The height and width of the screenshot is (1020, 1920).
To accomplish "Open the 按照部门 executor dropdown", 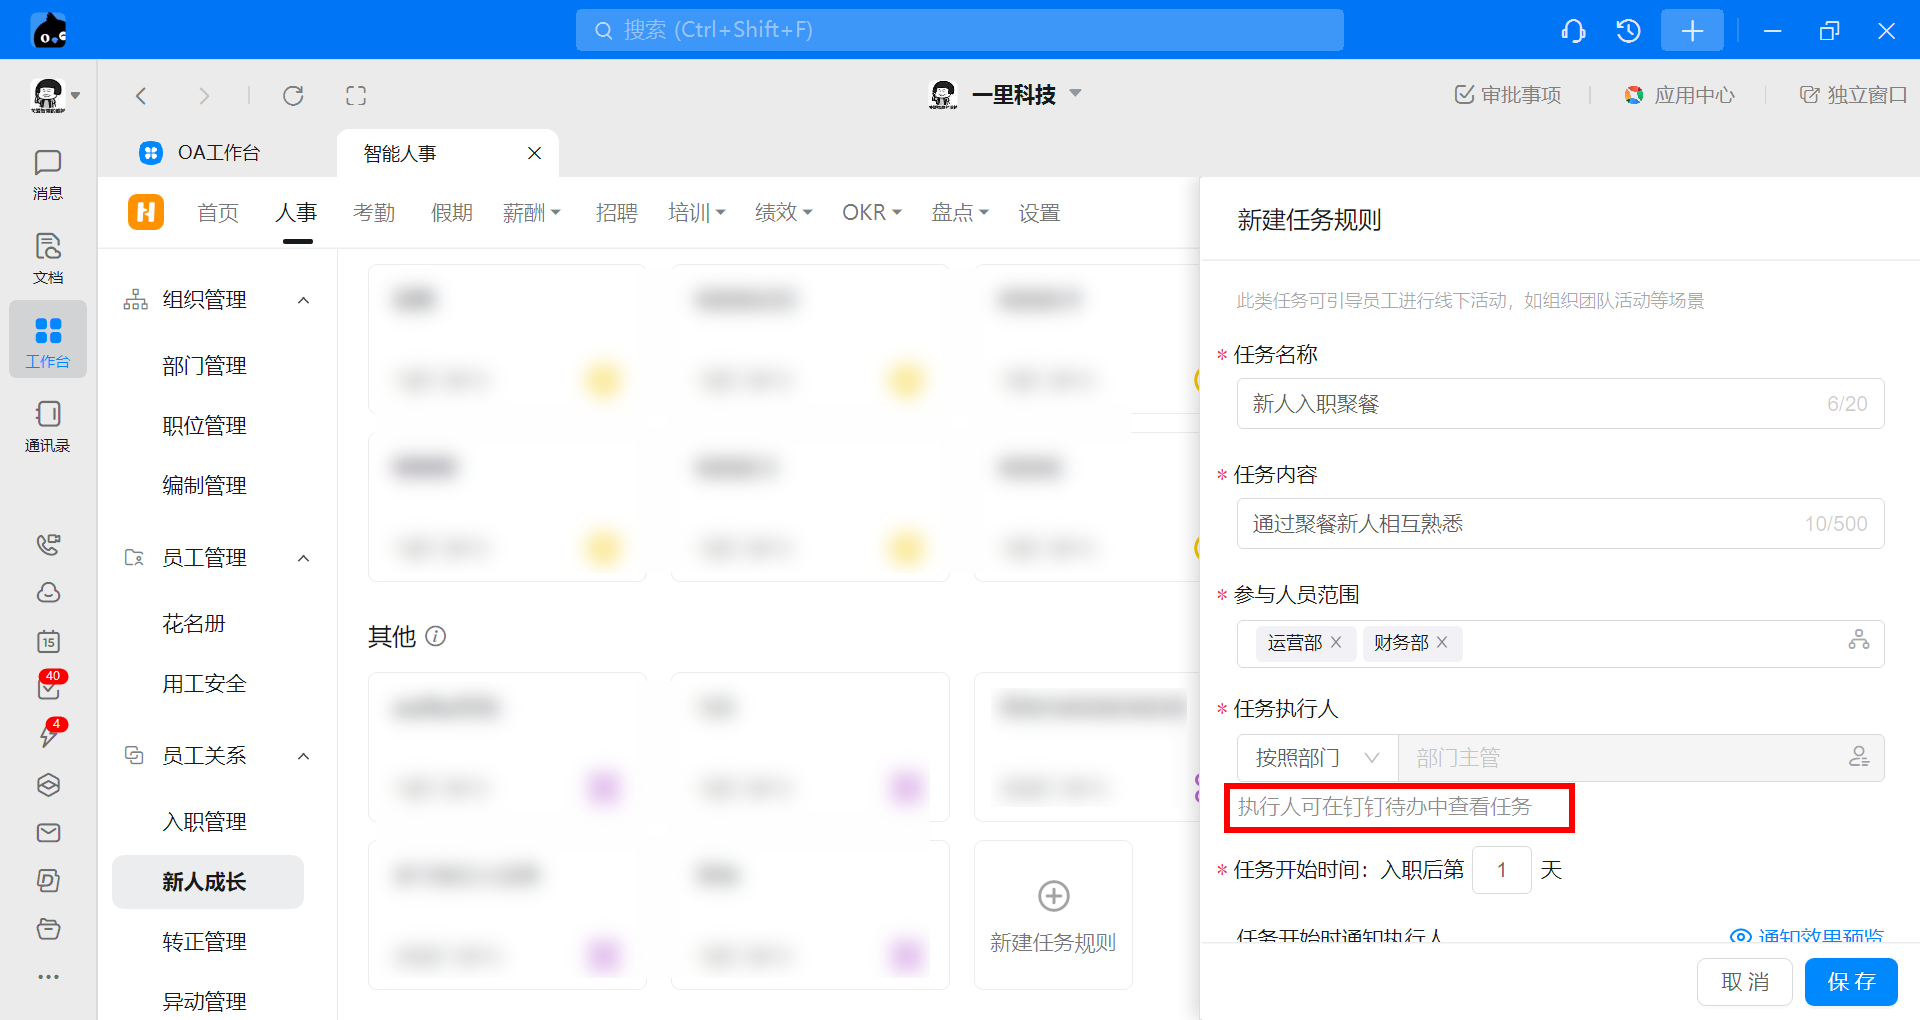I will tap(1317, 758).
